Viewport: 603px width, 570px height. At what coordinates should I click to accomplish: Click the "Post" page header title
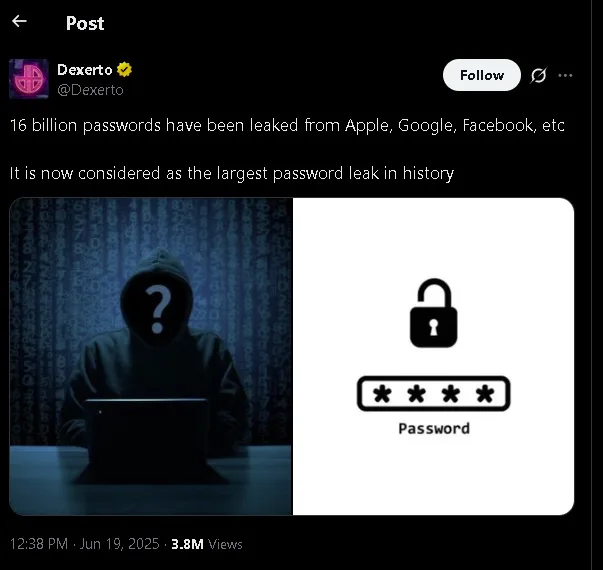(x=85, y=23)
